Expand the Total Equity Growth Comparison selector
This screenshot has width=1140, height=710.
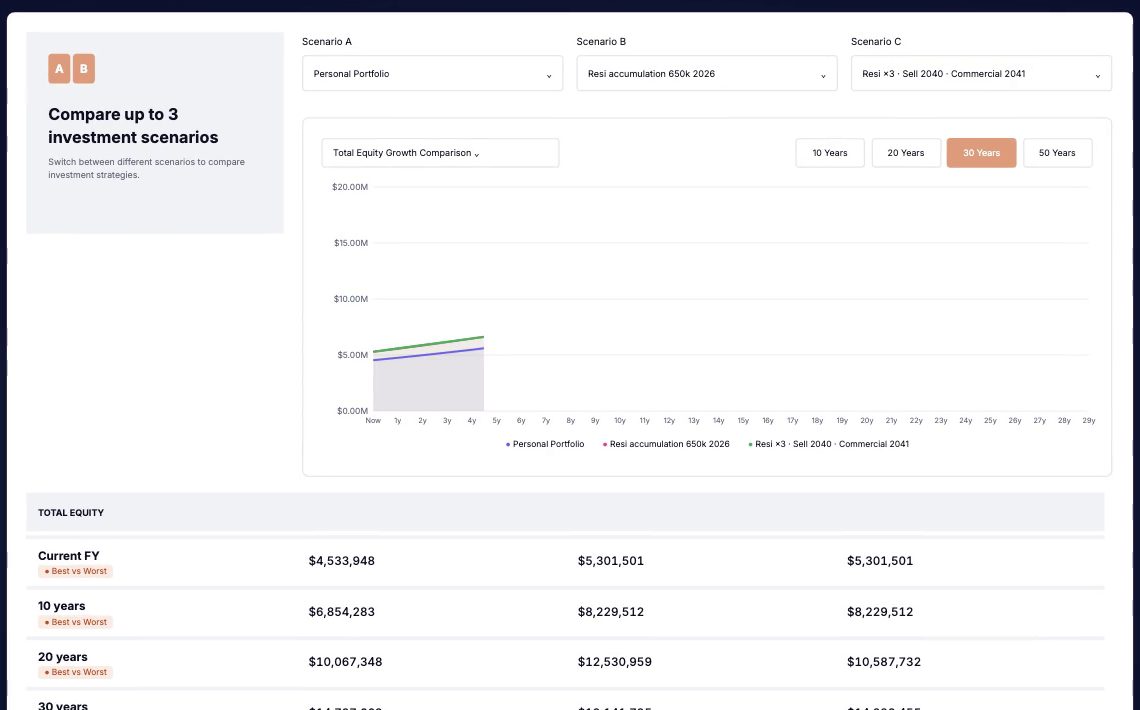(x=440, y=153)
